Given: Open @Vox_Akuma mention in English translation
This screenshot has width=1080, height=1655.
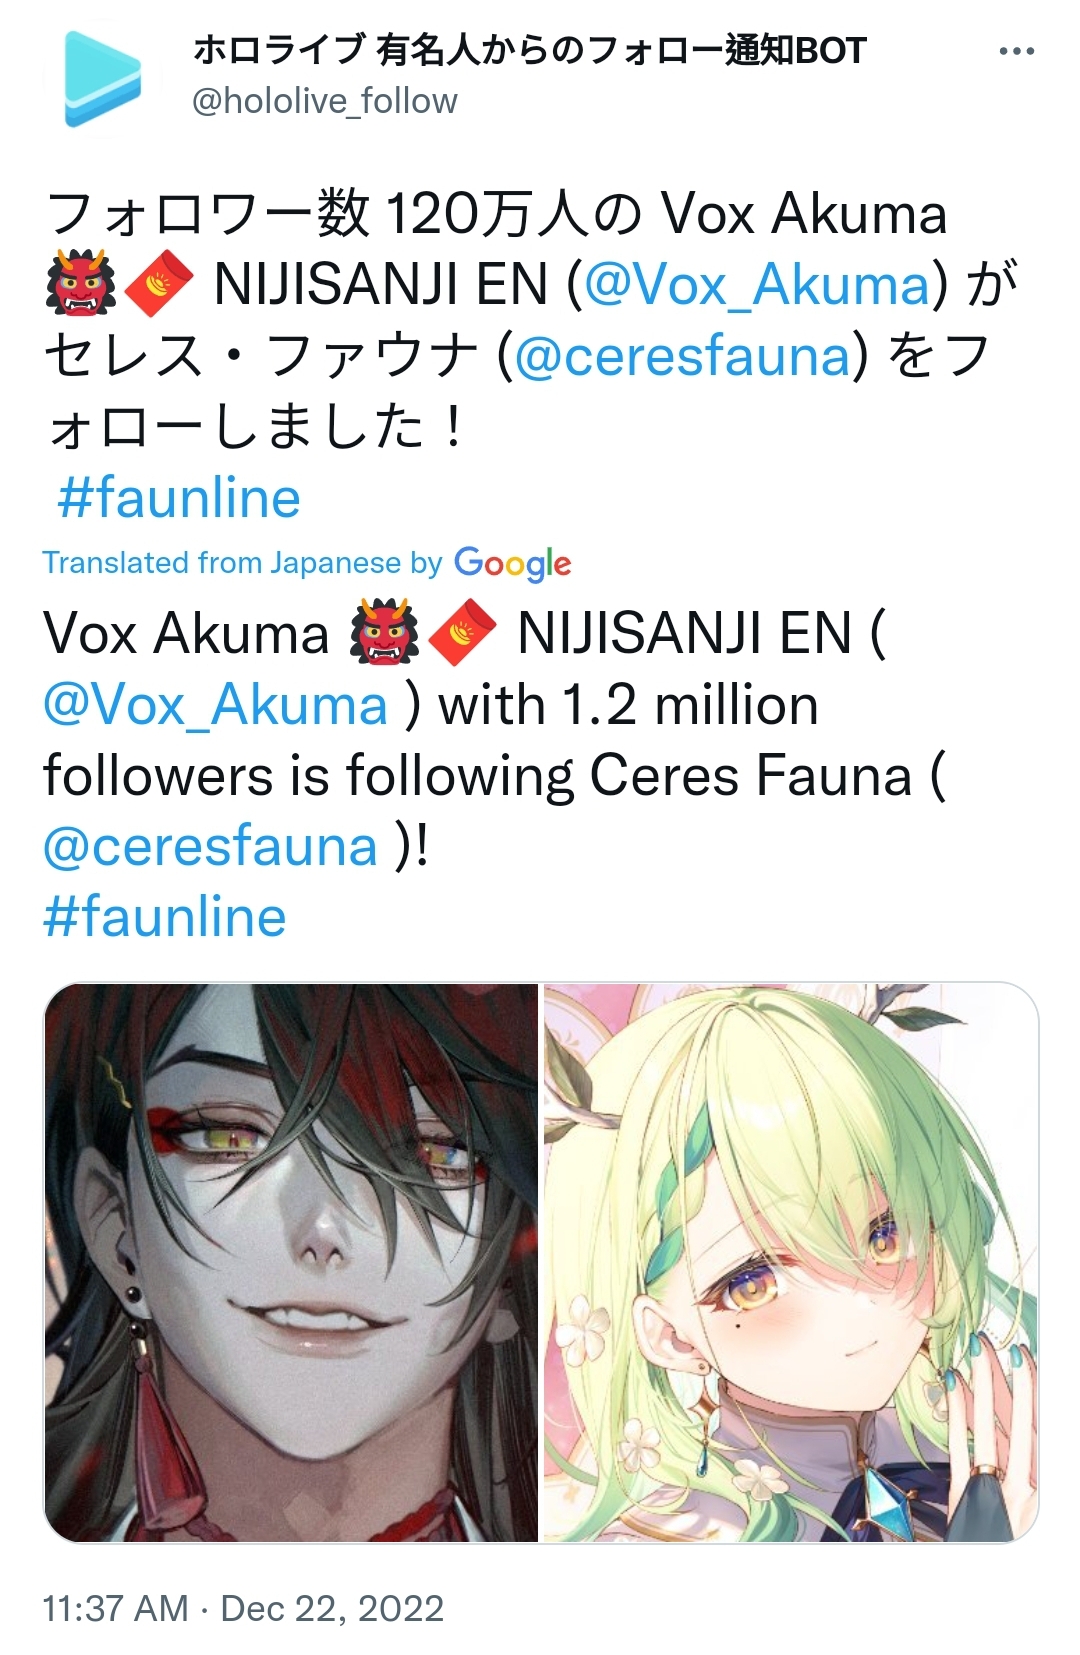Looking at the screenshot, I should (x=215, y=705).
